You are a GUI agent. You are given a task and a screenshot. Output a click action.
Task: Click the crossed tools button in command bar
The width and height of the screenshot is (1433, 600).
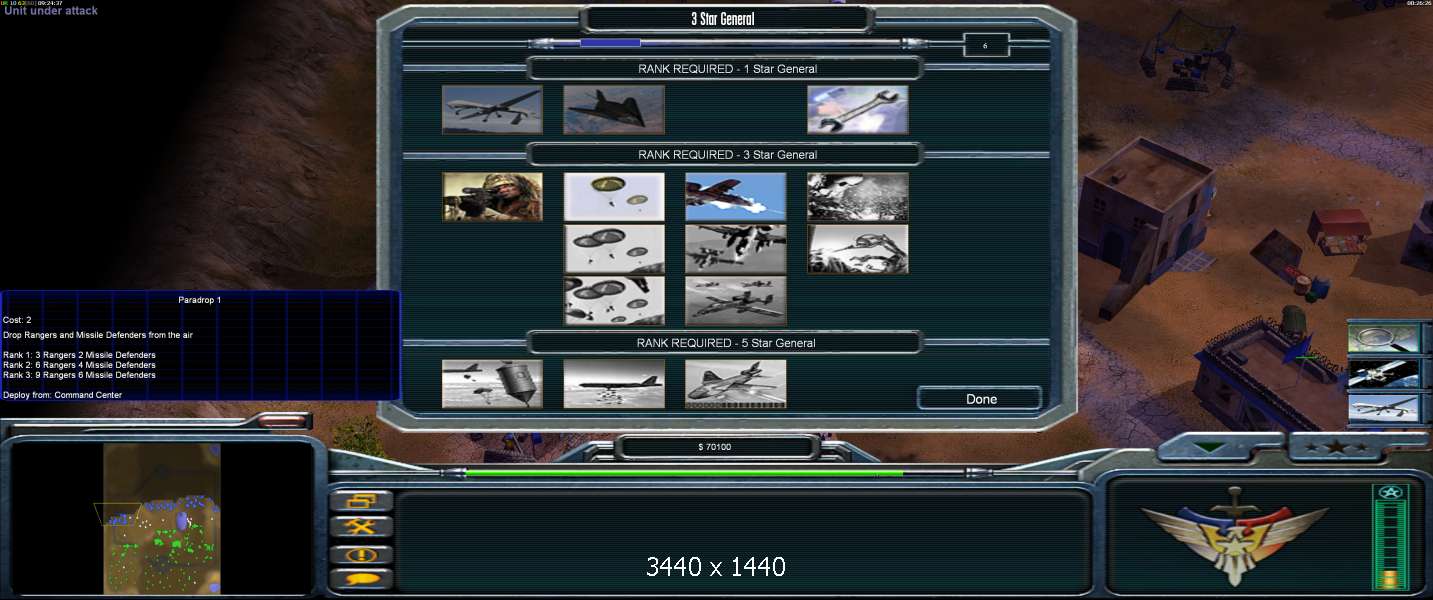361,526
